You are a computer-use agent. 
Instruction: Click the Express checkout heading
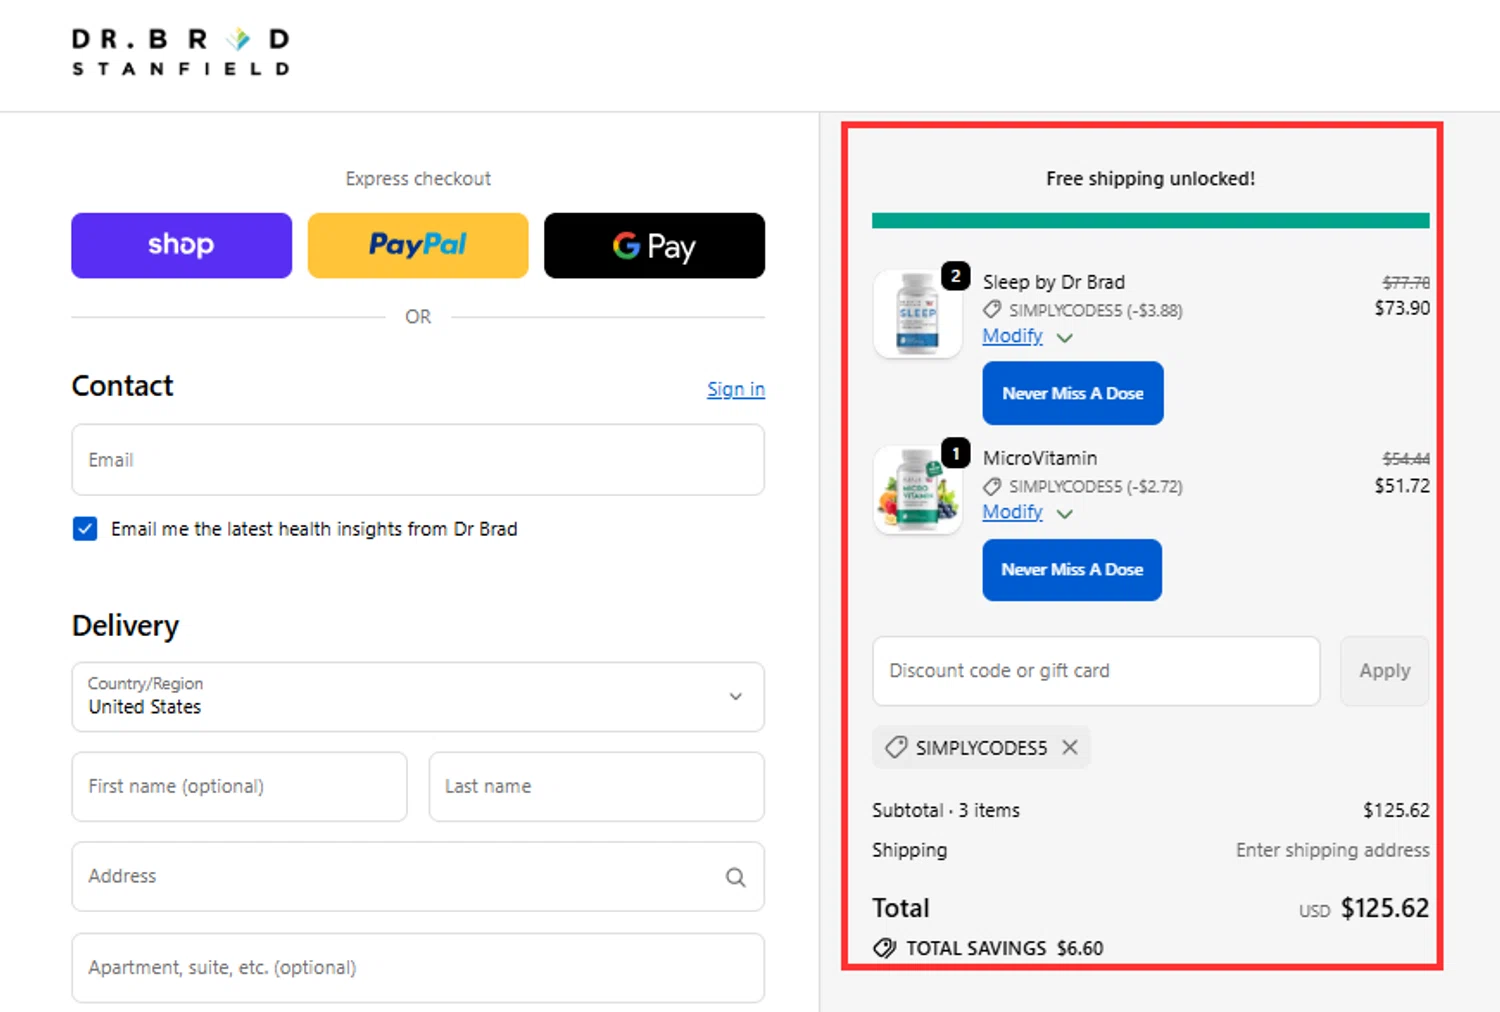pos(418,179)
